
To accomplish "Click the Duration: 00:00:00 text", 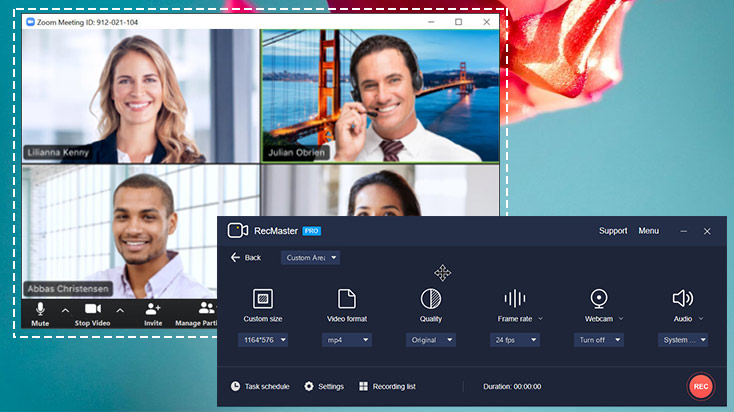I will 512,386.
